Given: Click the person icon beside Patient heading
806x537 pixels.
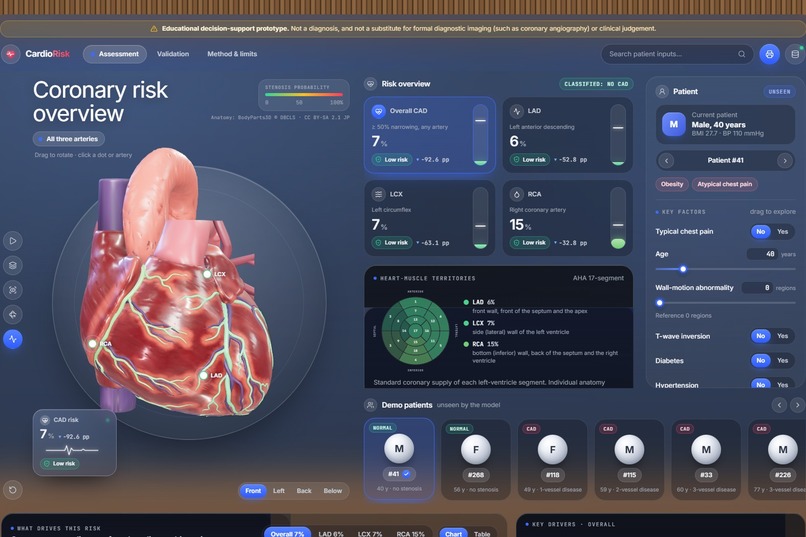Looking at the screenshot, I should point(662,91).
